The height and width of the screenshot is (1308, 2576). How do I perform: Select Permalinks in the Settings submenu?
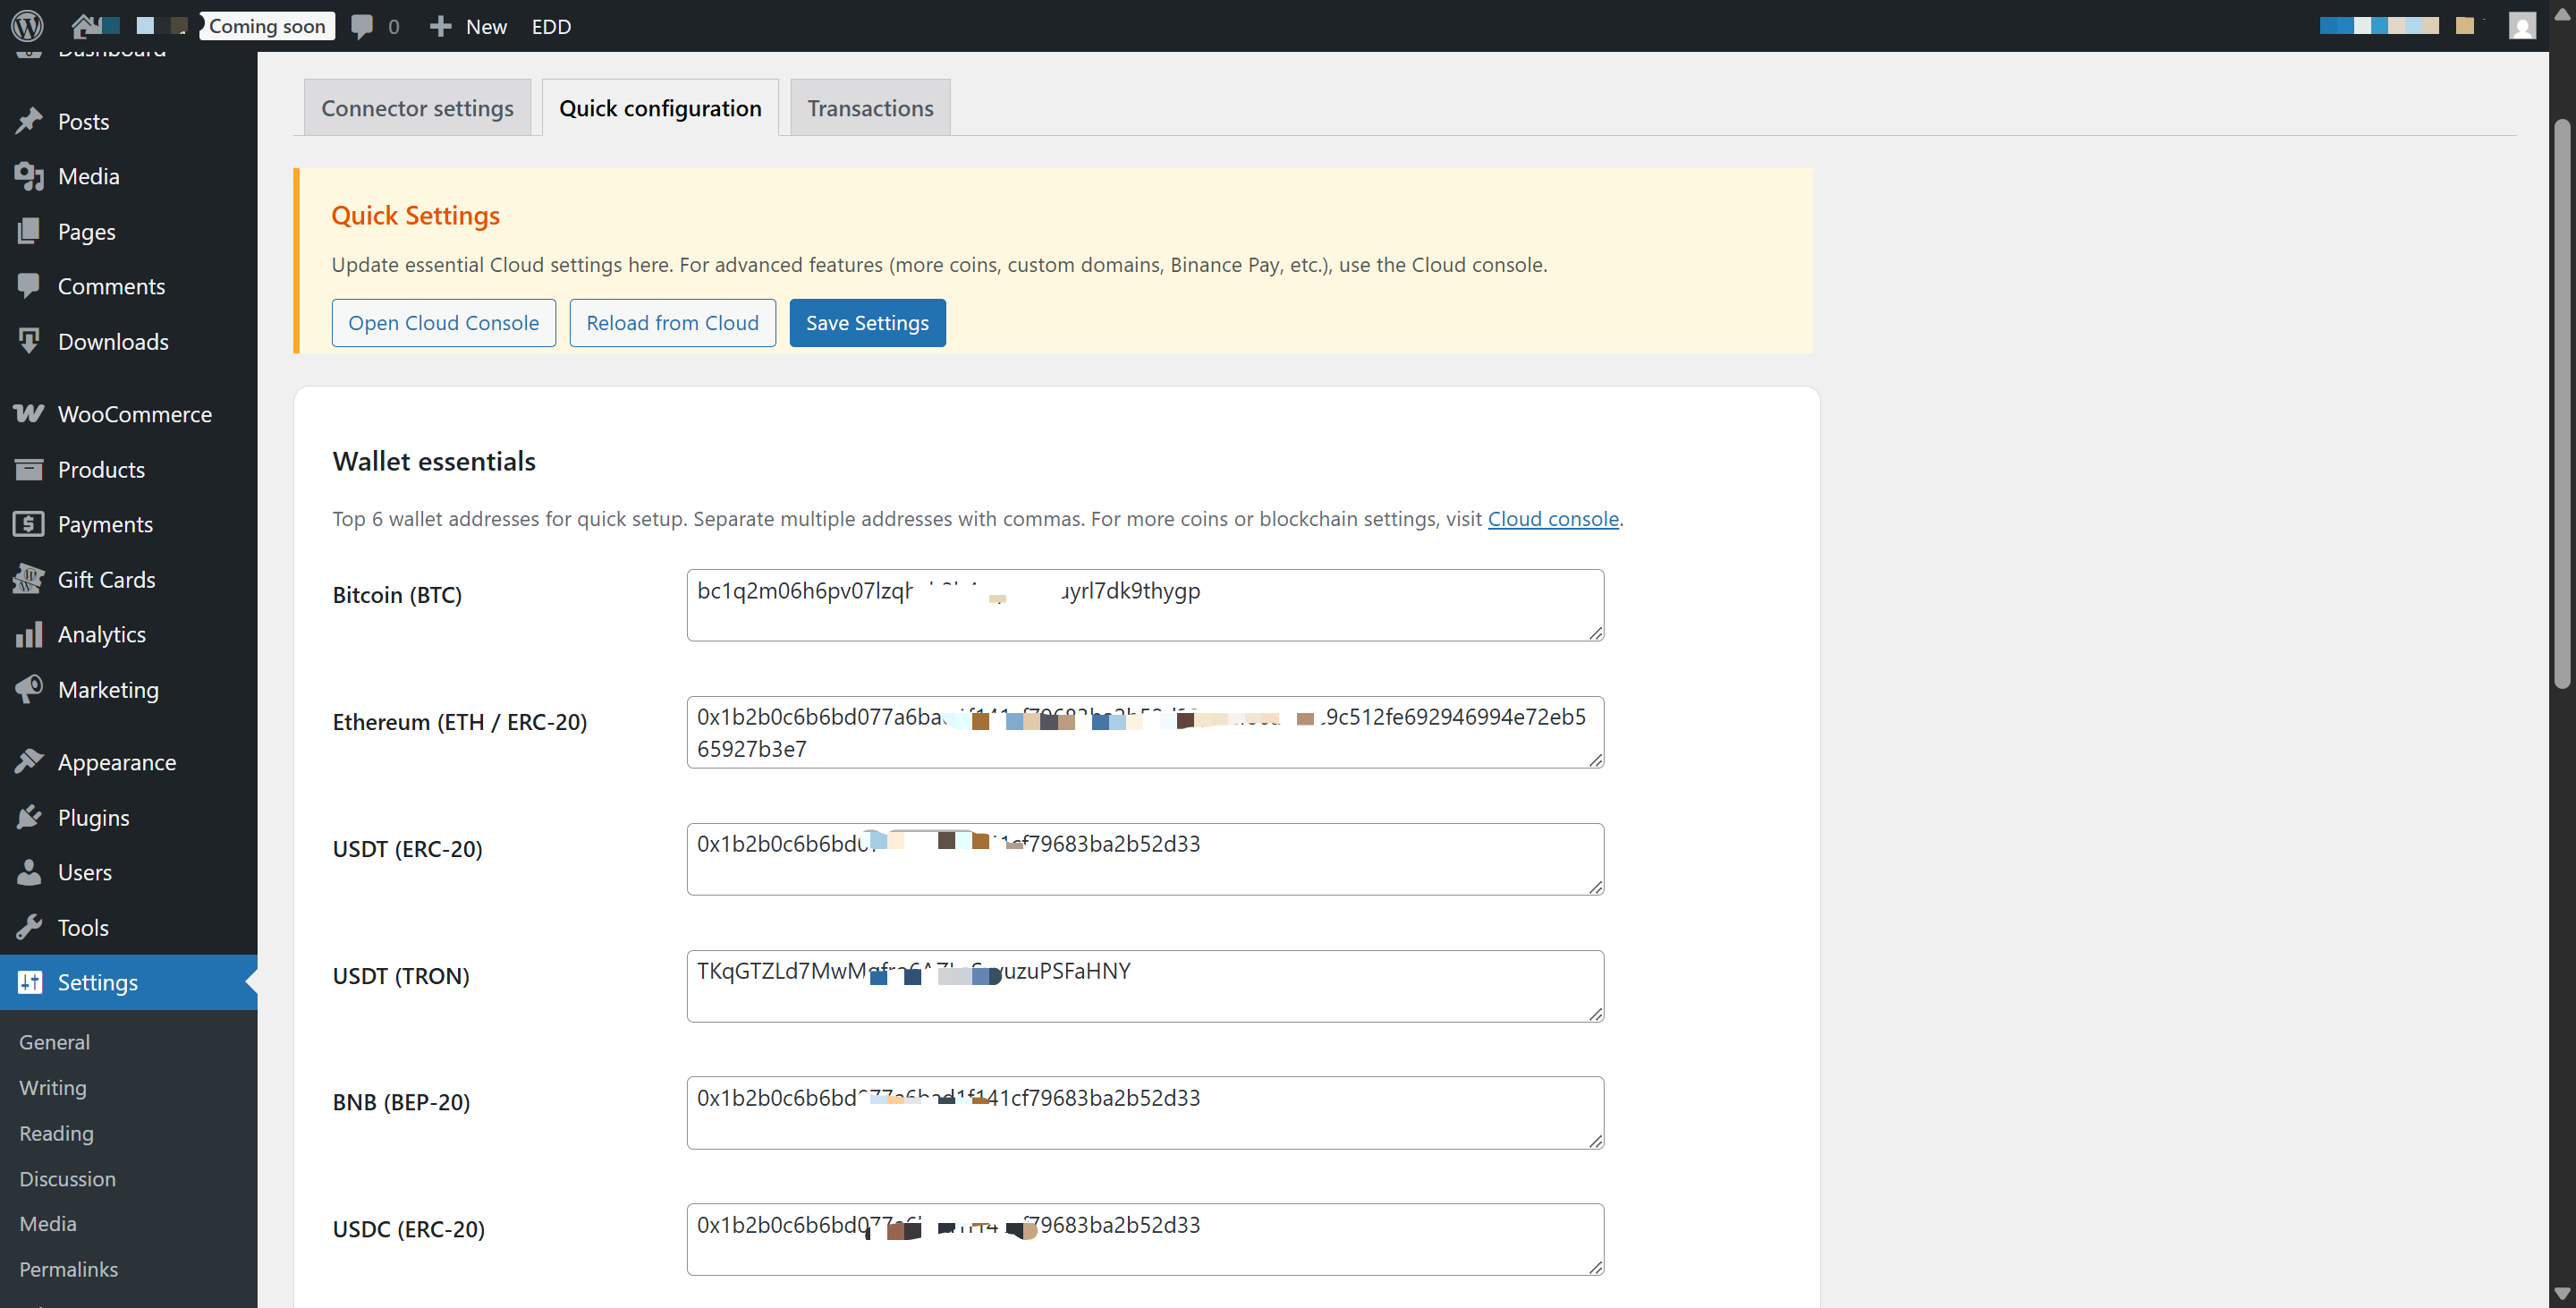68,1268
